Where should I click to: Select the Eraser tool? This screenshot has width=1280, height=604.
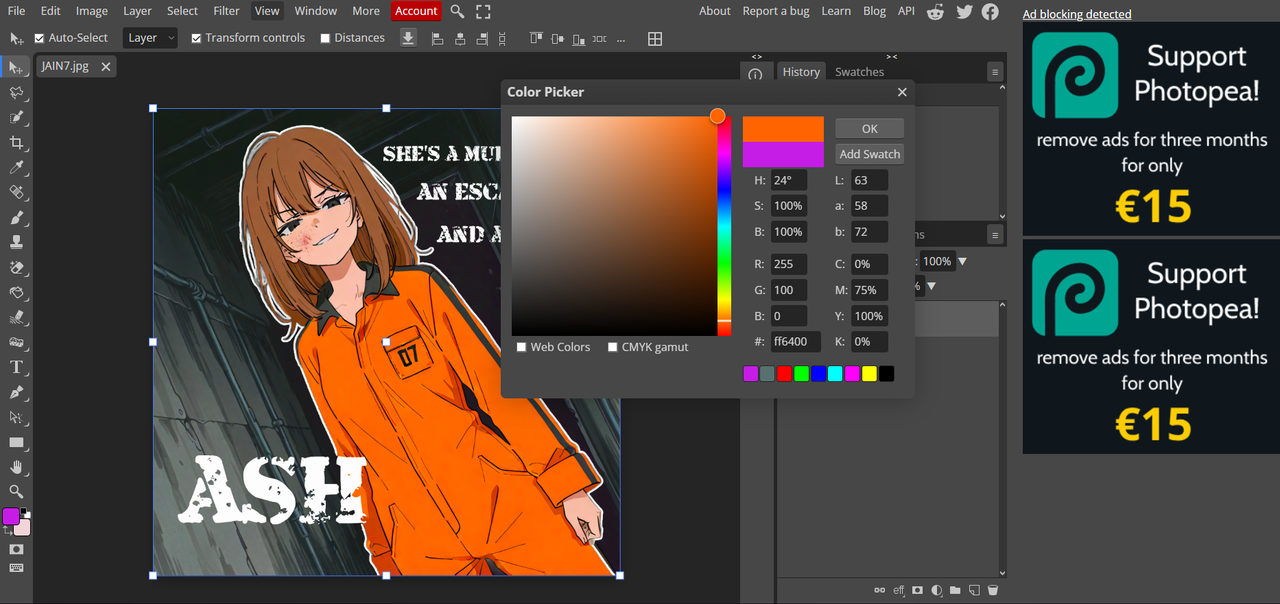pyautogui.click(x=16, y=267)
